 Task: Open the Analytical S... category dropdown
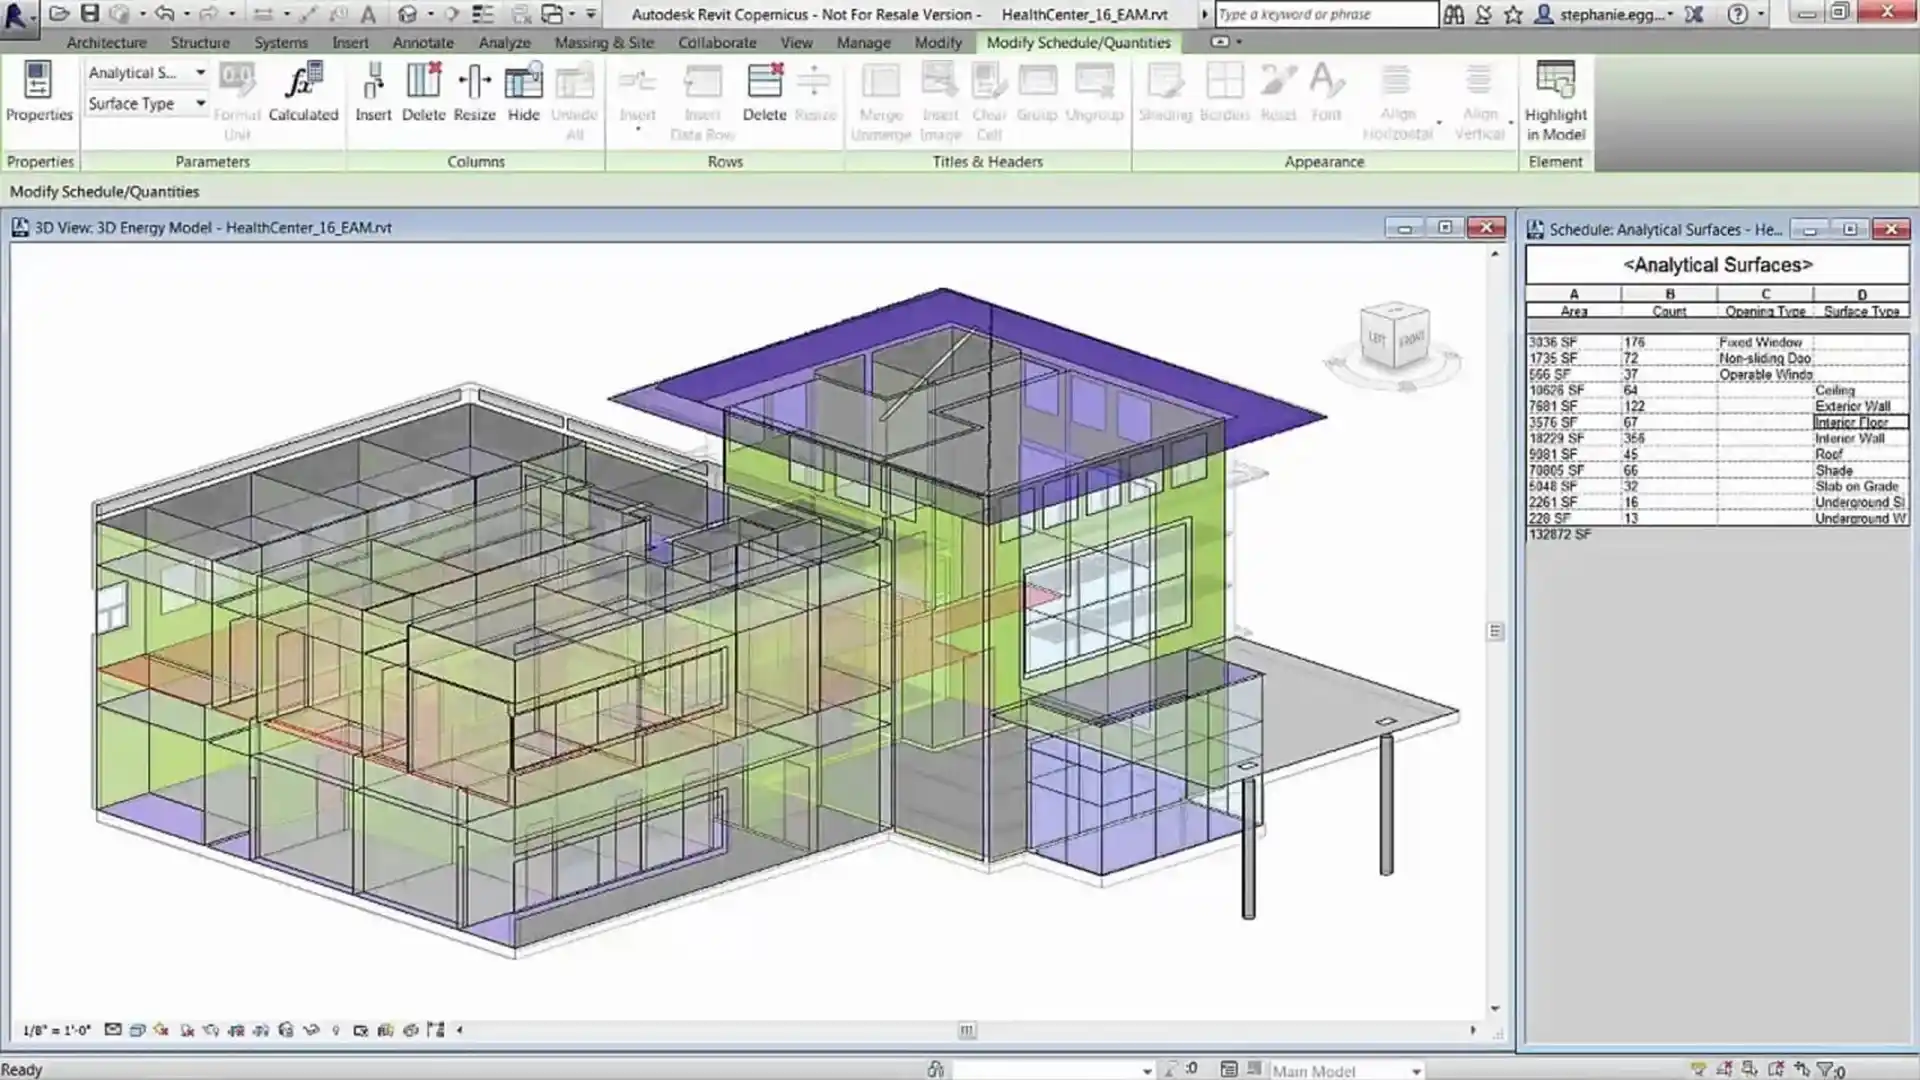(146, 73)
